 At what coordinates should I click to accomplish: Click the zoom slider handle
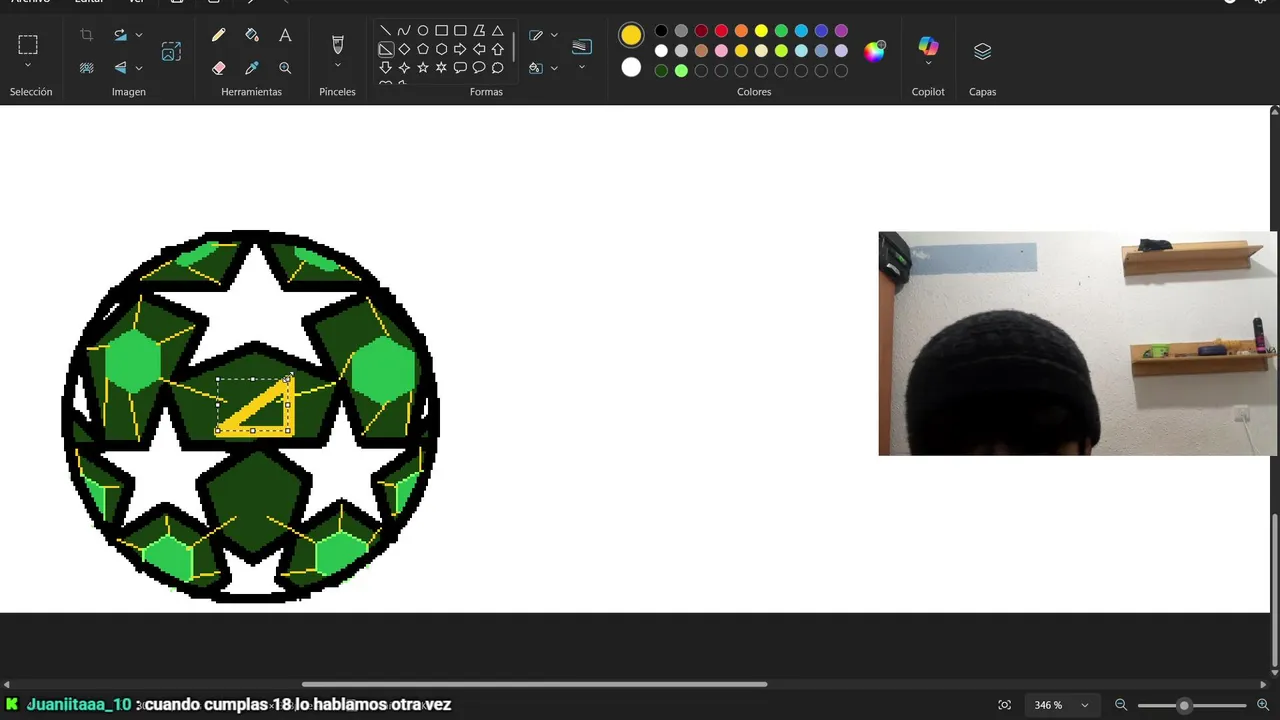[x=1184, y=705]
